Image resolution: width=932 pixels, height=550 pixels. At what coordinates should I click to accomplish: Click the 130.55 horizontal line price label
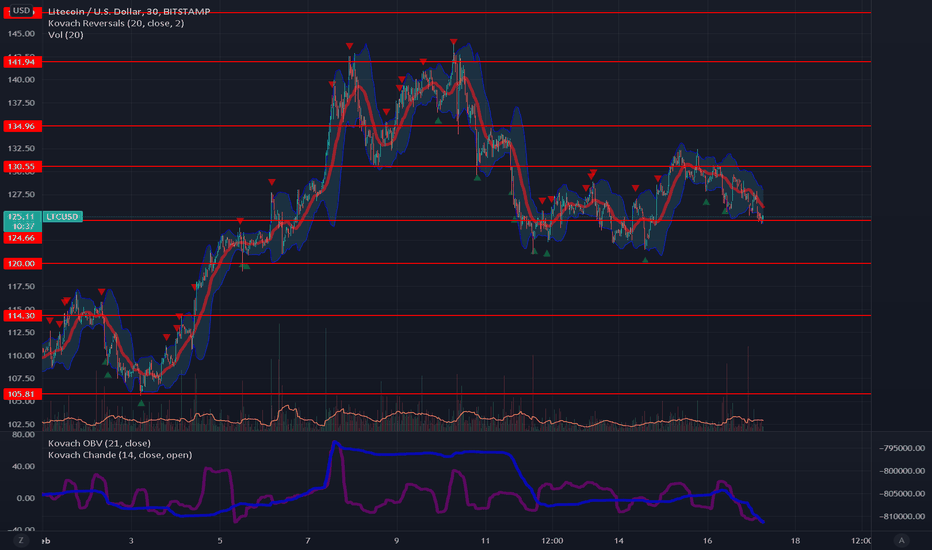pyautogui.click(x=22, y=166)
